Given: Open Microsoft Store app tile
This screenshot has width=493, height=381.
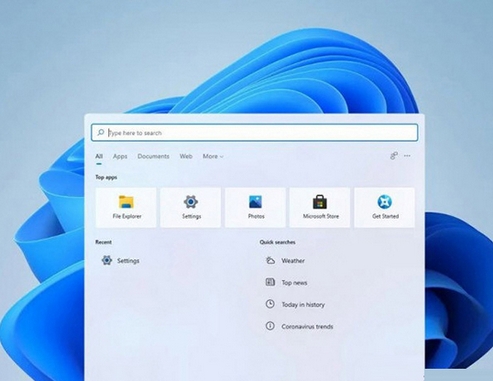Looking at the screenshot, I should [320, 207].
